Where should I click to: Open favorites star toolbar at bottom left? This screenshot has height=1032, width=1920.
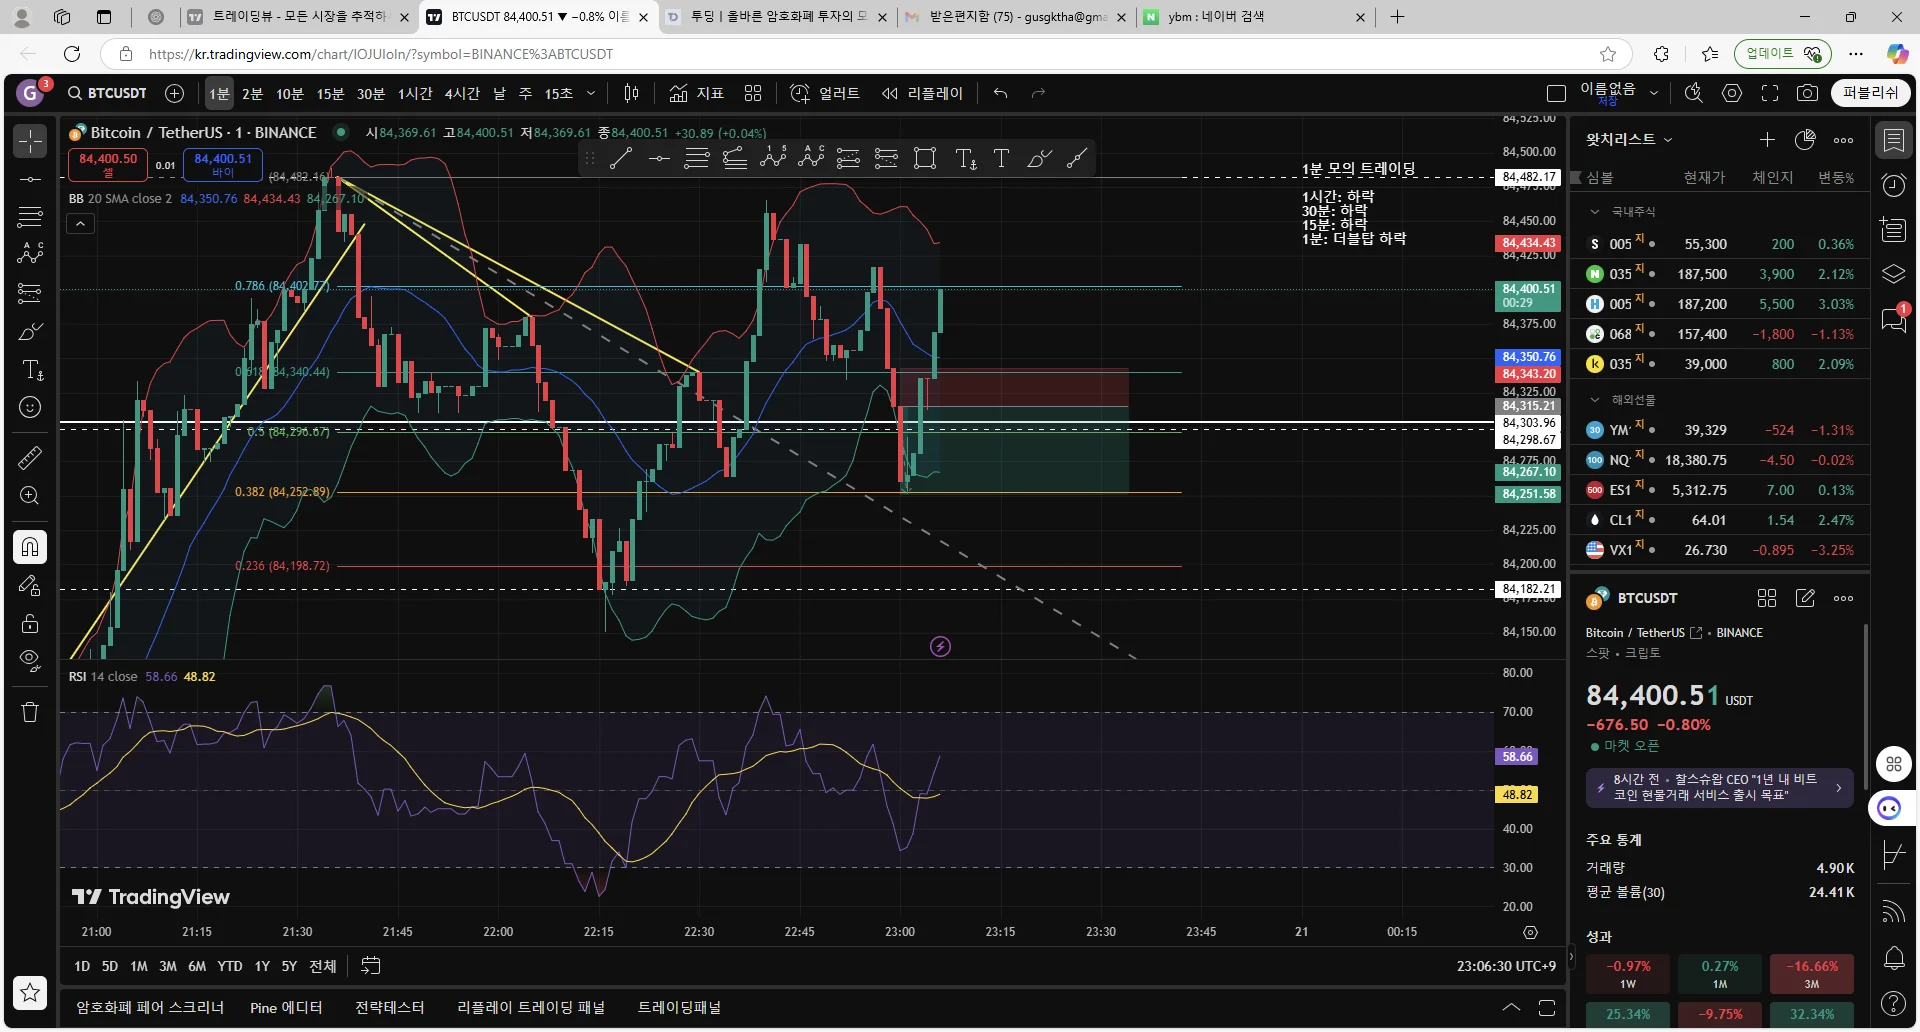30,992
